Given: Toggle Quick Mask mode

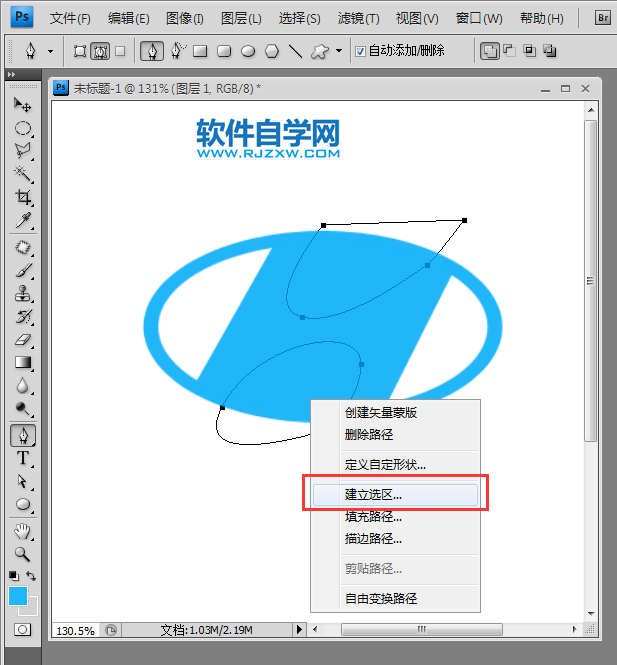Looking at the screenshot, I should 22,630.
